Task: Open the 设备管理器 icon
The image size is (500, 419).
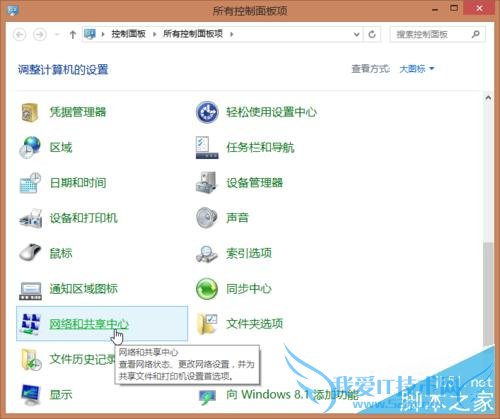Action: click(x=206, y=182)
